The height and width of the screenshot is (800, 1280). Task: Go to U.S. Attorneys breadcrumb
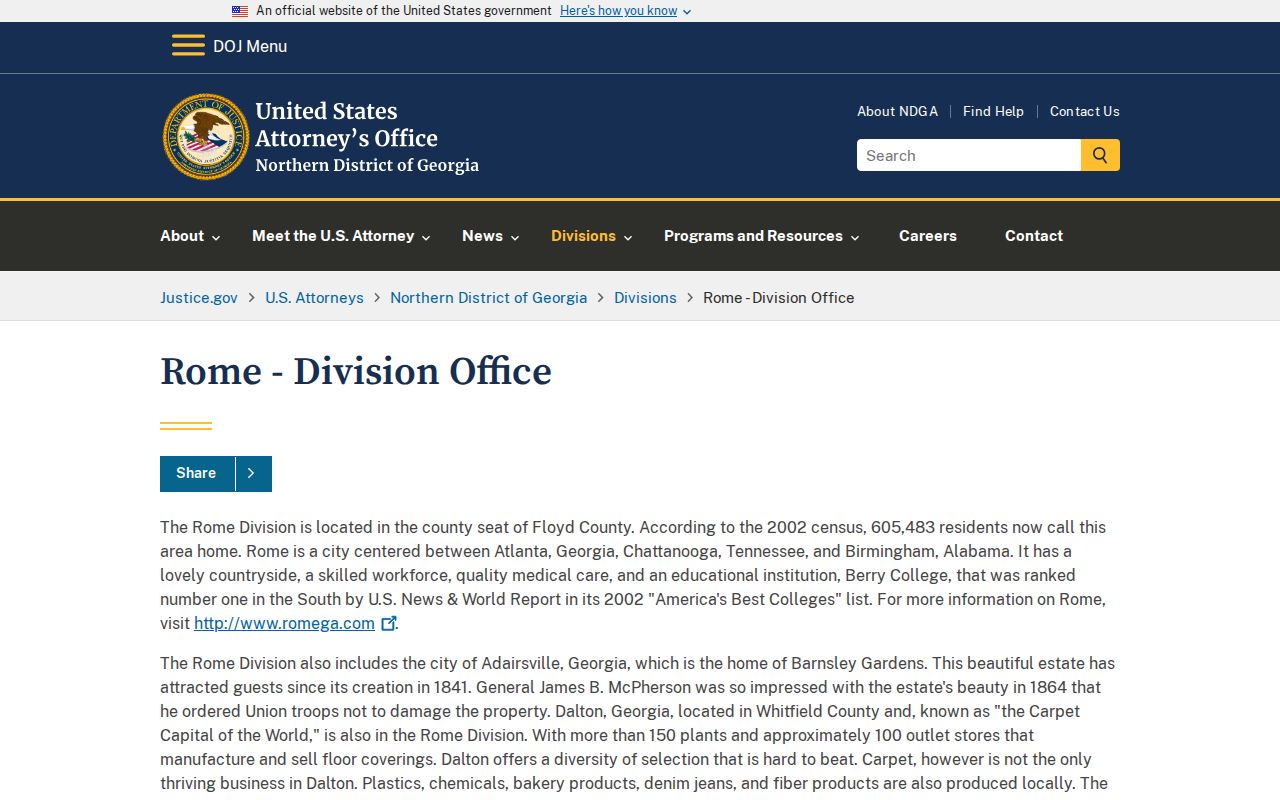tap(314, 297)
